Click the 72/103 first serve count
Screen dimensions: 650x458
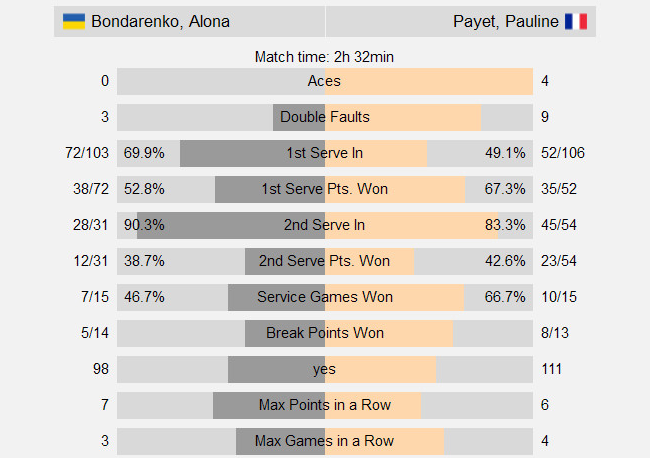tap(85, 153)
